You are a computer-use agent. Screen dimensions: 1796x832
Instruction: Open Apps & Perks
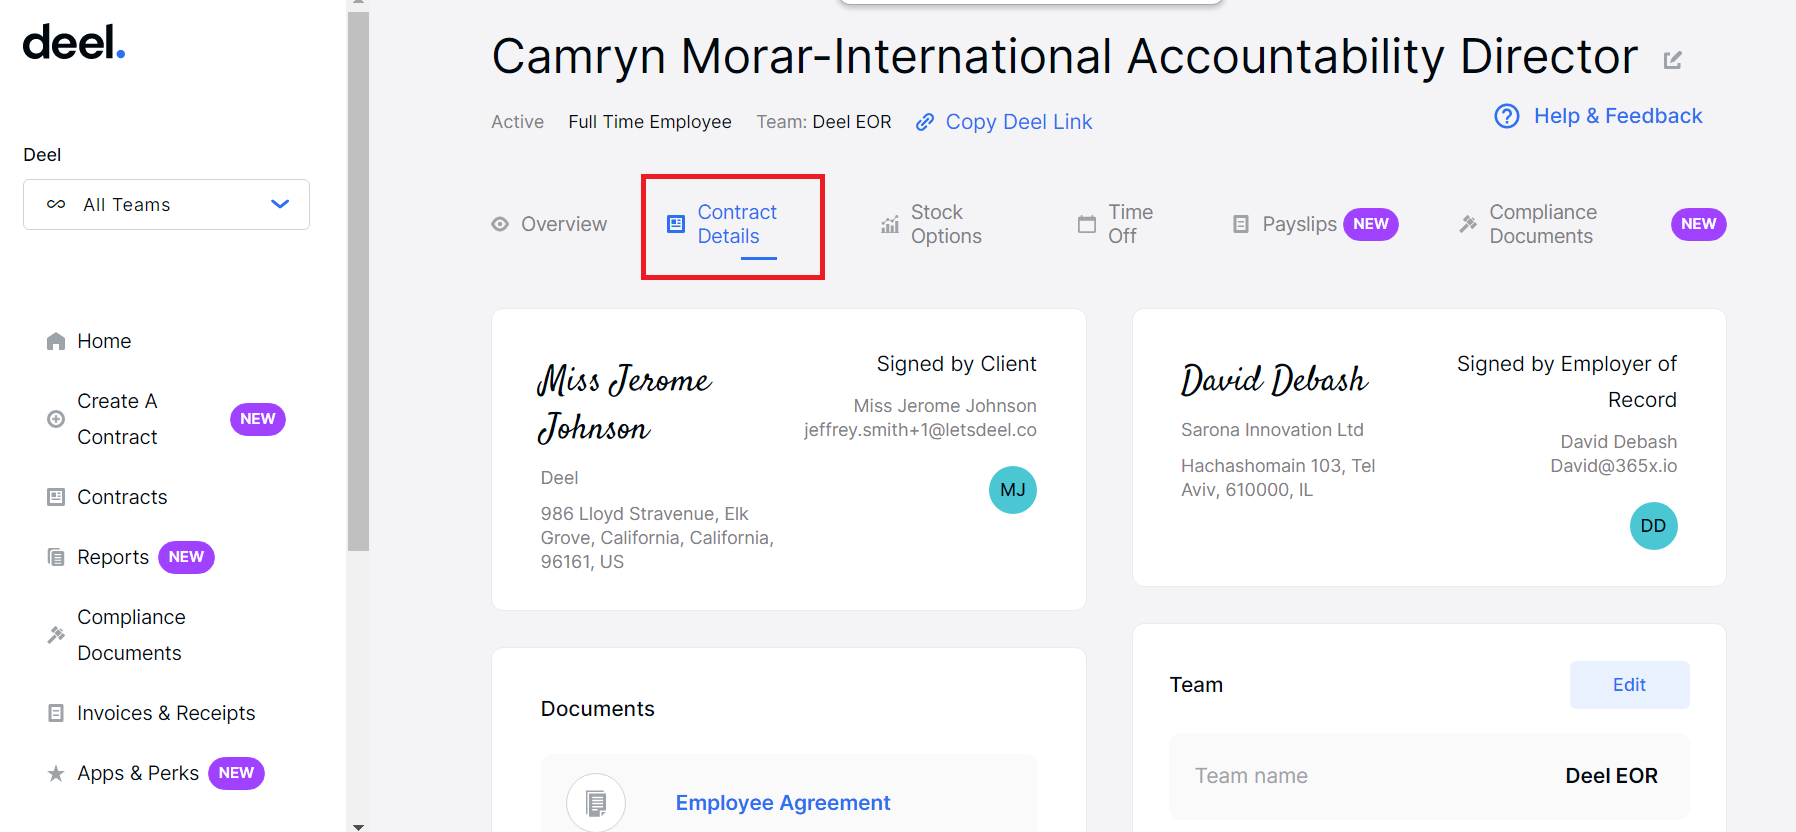point(138,773)
